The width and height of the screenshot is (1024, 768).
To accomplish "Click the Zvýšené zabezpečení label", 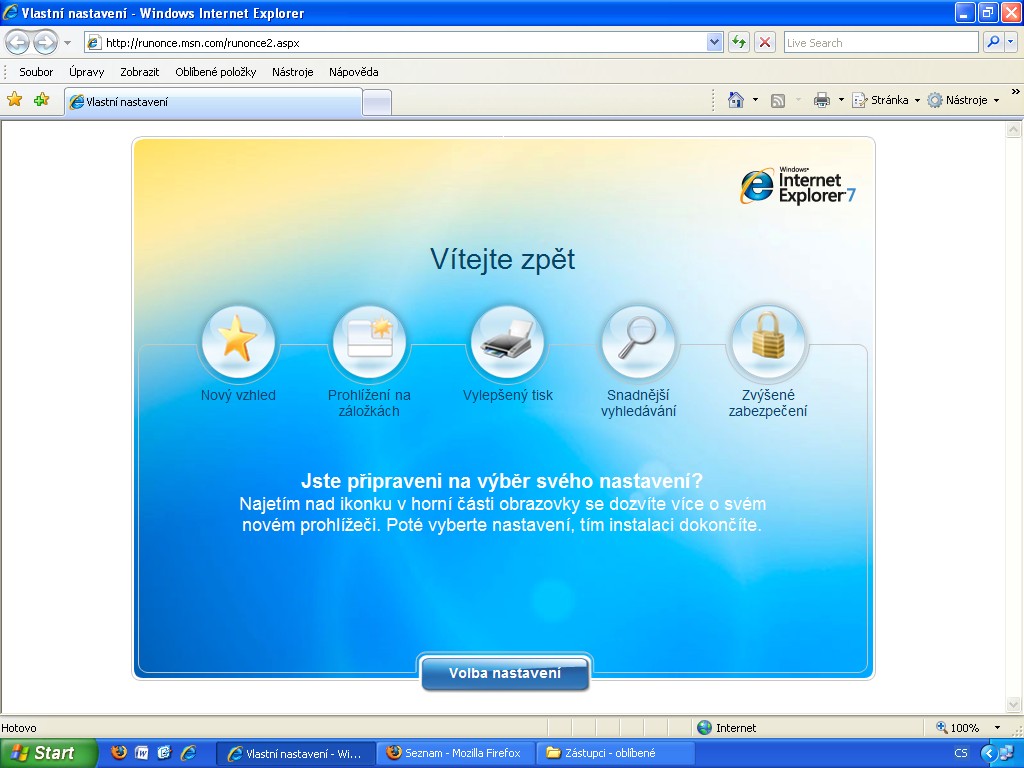I will coord(768,403).
